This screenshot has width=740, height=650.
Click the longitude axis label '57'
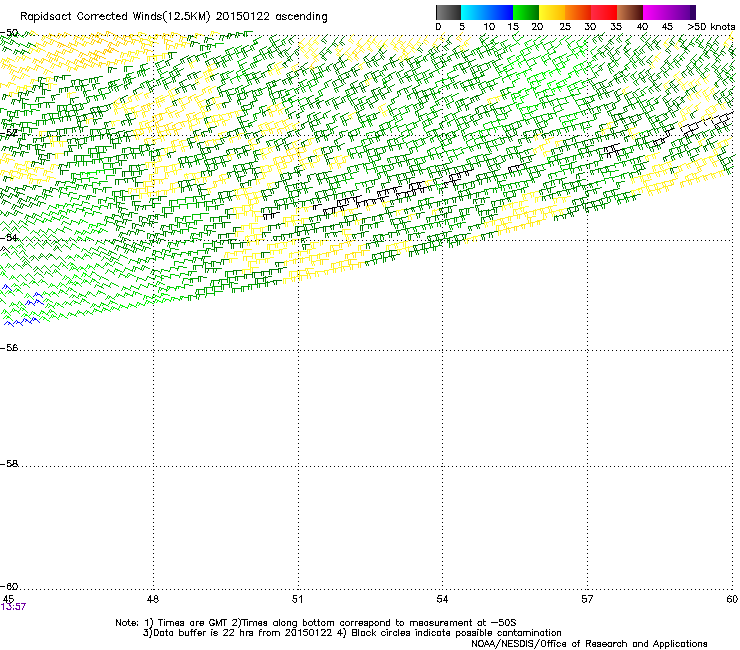click(587, 599)
